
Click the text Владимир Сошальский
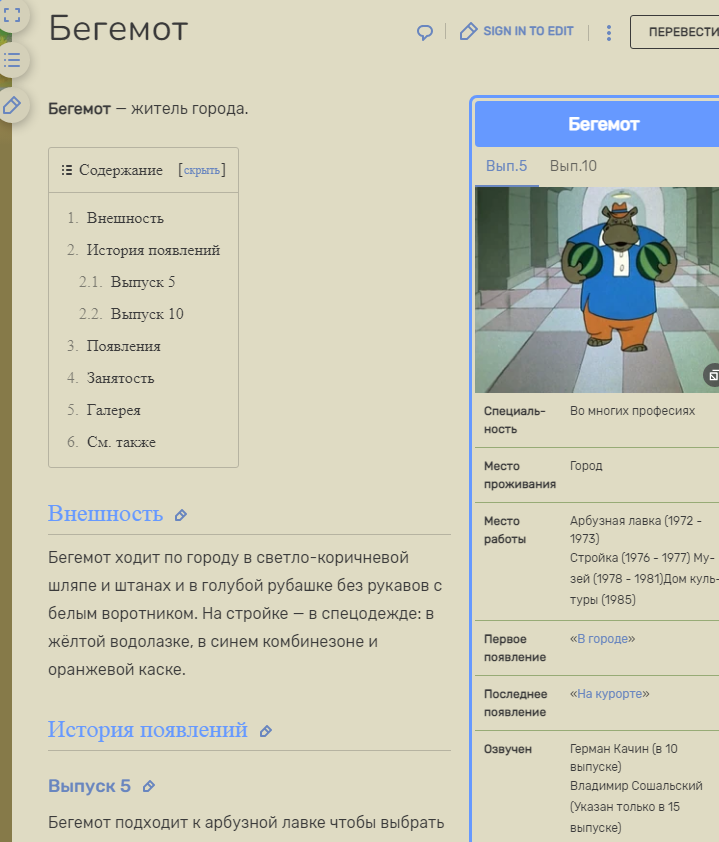click(x=636, y=786)
